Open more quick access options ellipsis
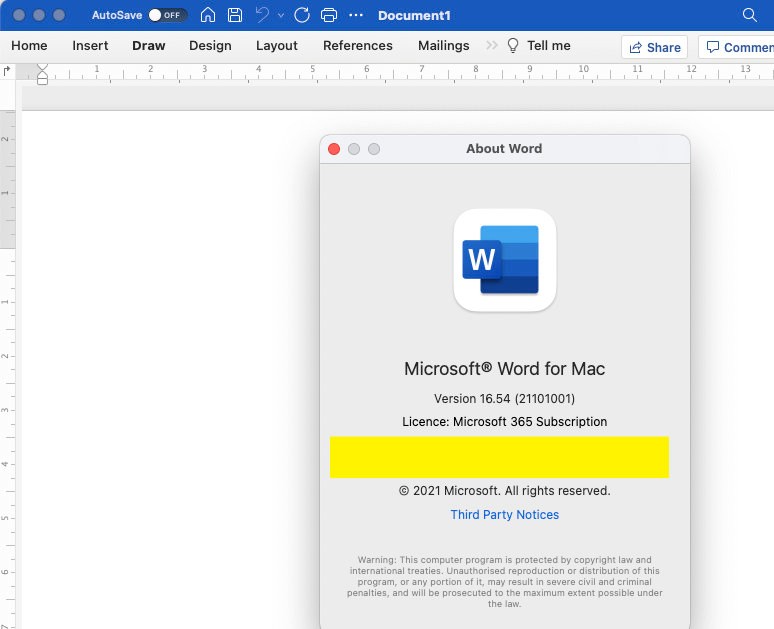 [356, 15]
